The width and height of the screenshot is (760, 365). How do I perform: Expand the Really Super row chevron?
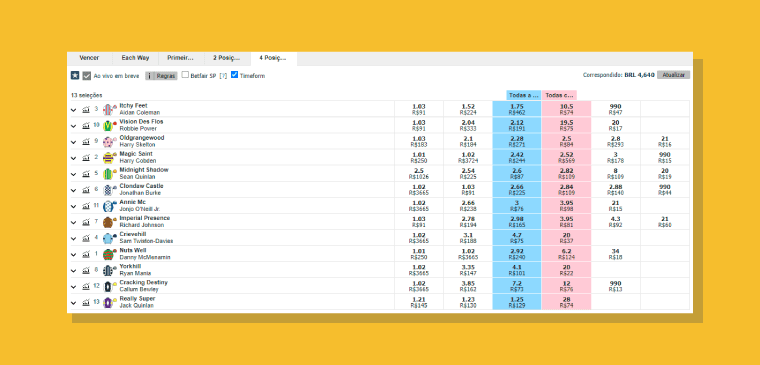click(74, 303)
